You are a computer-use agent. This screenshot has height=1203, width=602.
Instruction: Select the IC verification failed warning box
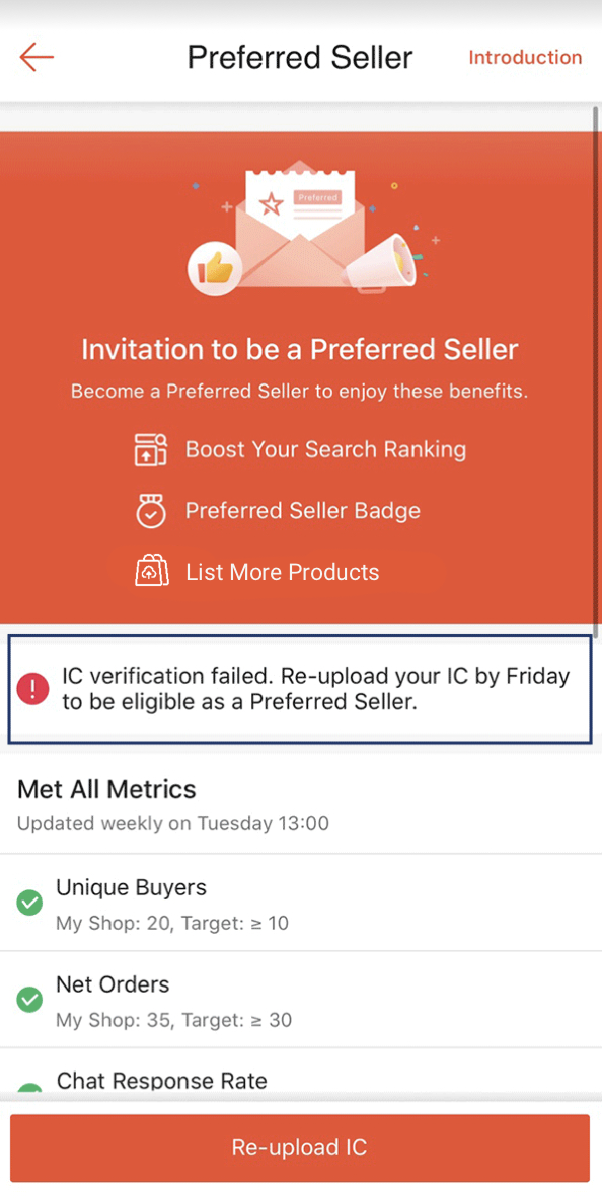click(300, 688)
